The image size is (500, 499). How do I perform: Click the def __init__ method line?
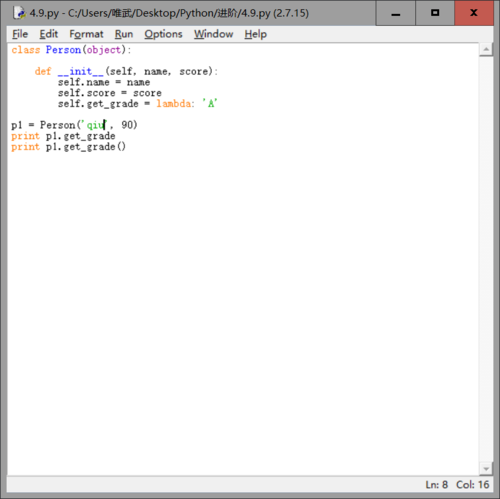tap(126, 71)
